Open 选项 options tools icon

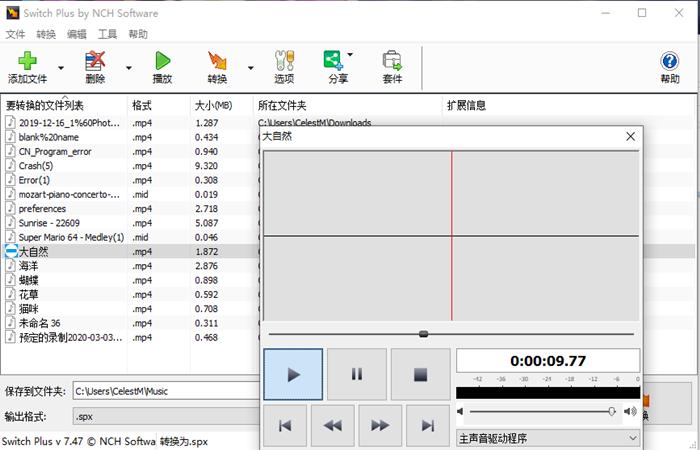(284, 61)
